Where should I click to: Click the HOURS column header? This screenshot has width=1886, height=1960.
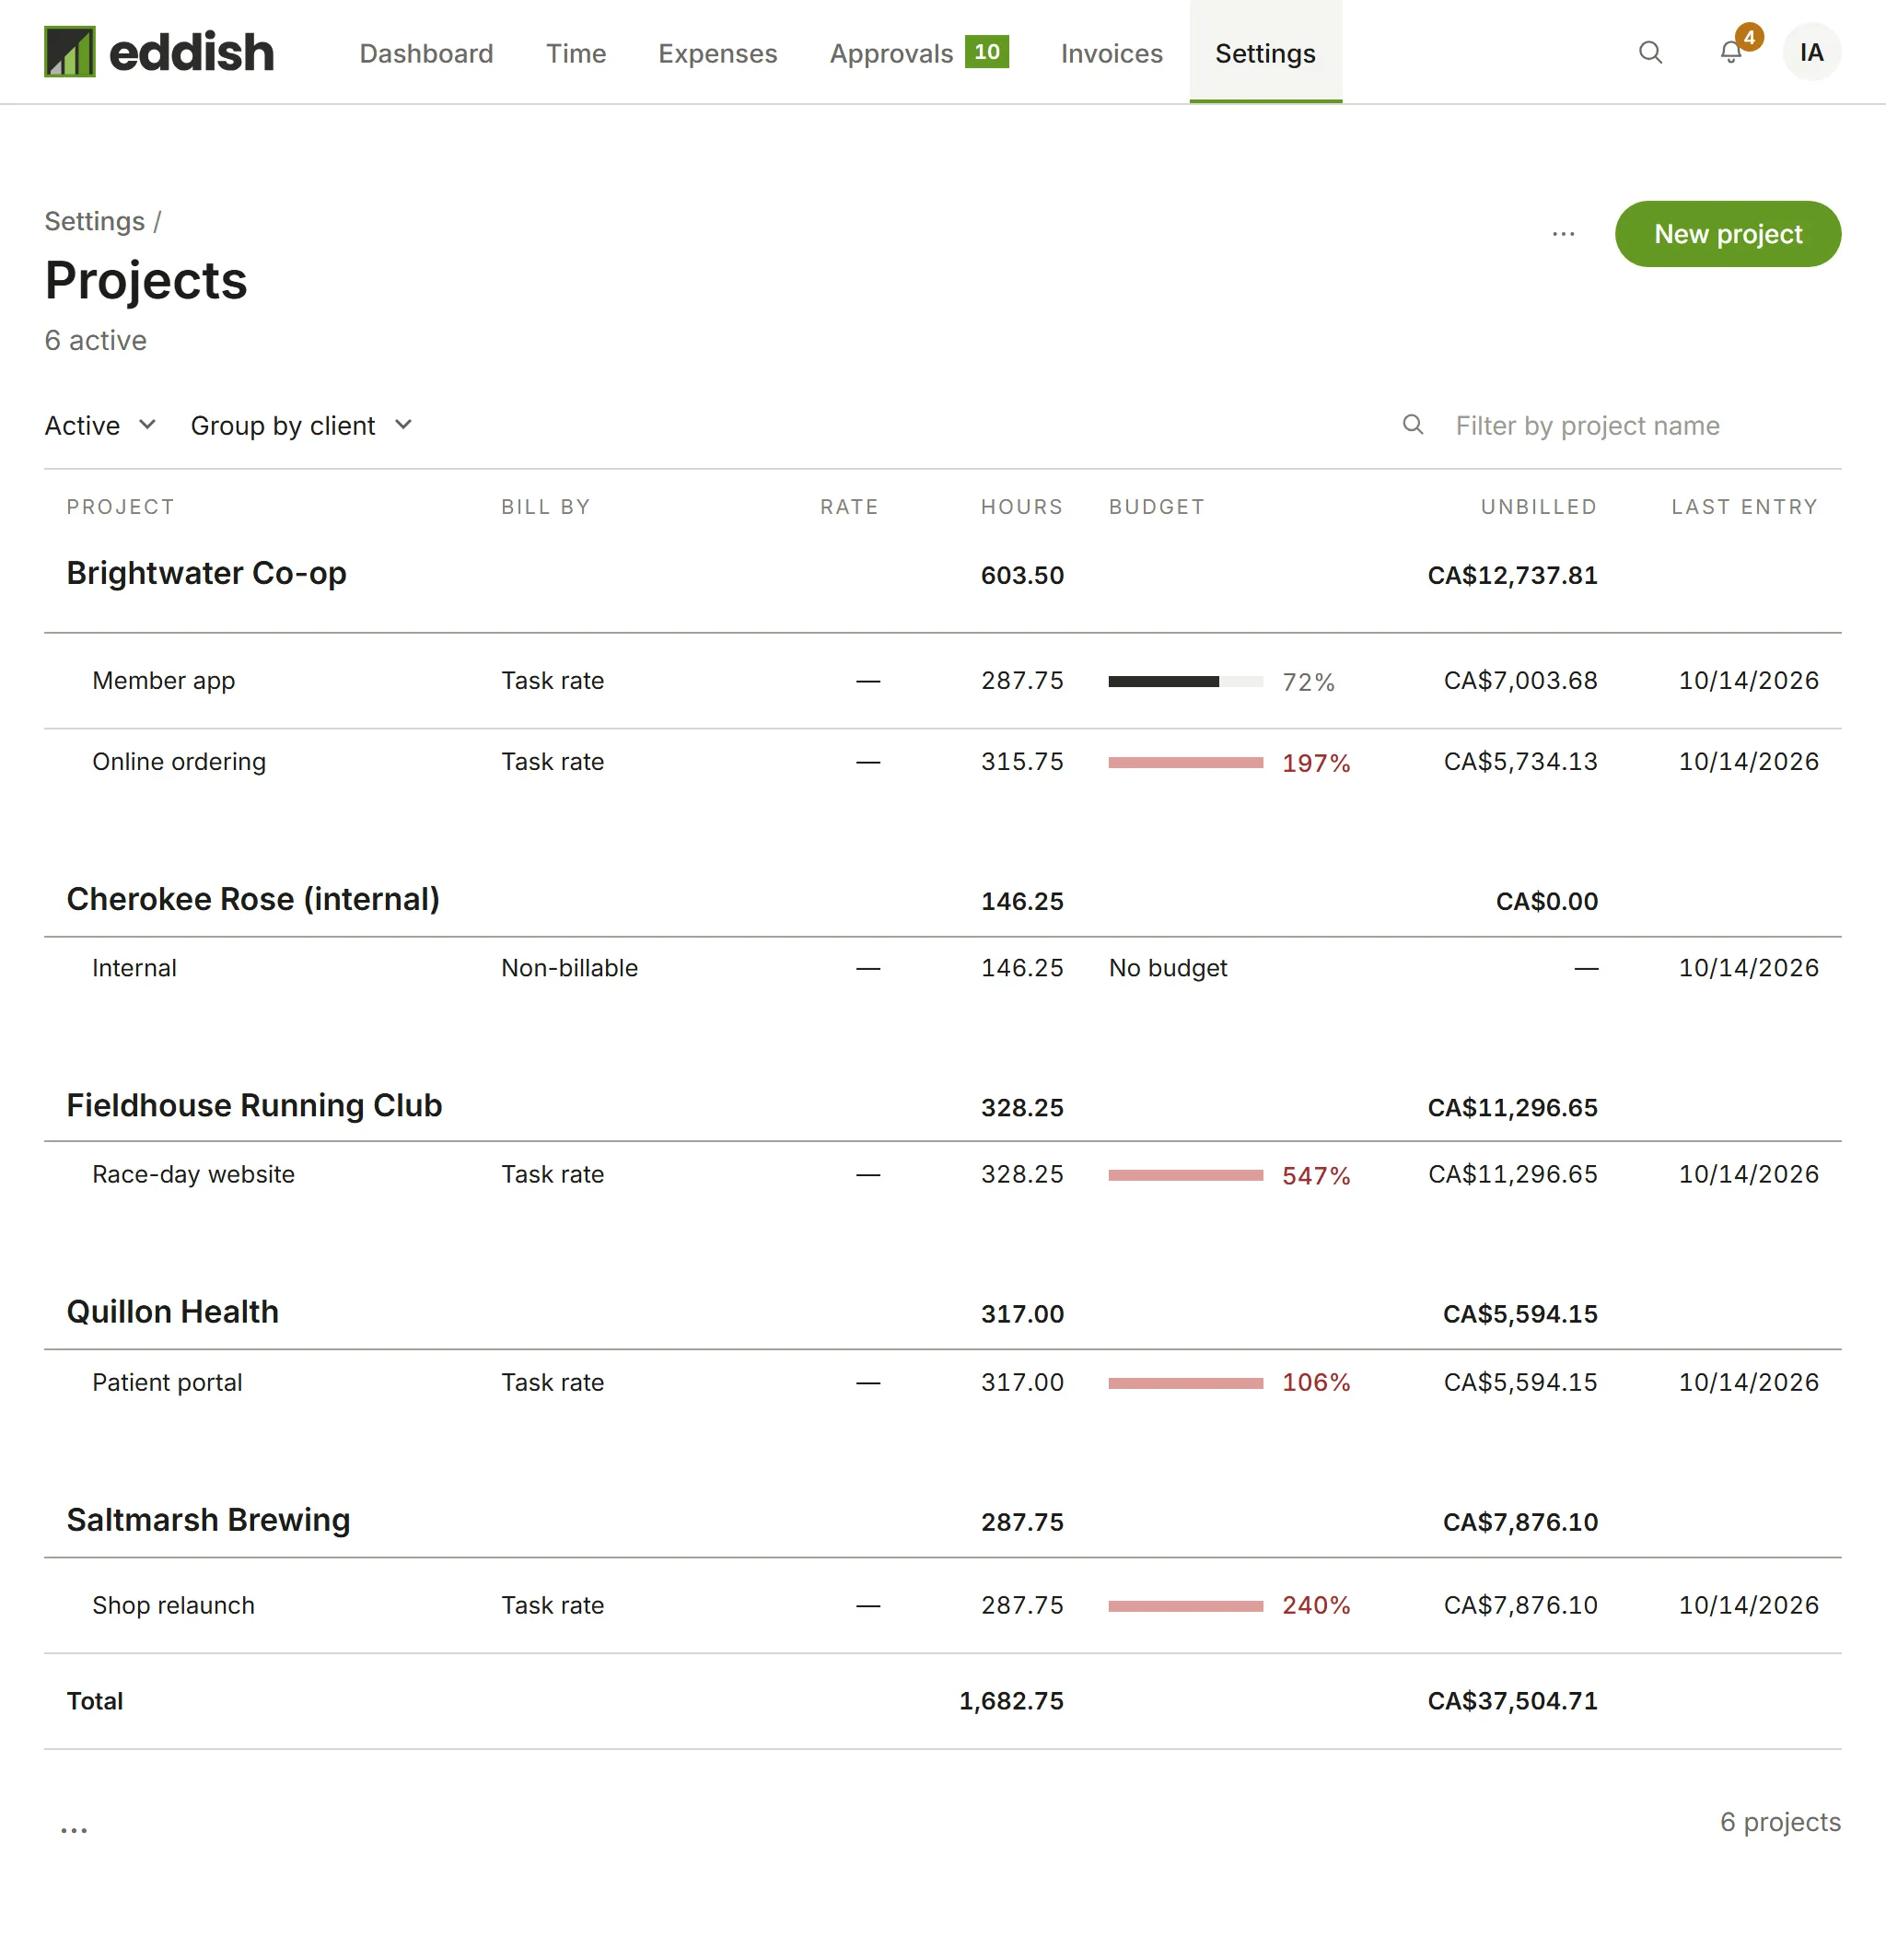pyautogui.click(x=1021, y=507)
